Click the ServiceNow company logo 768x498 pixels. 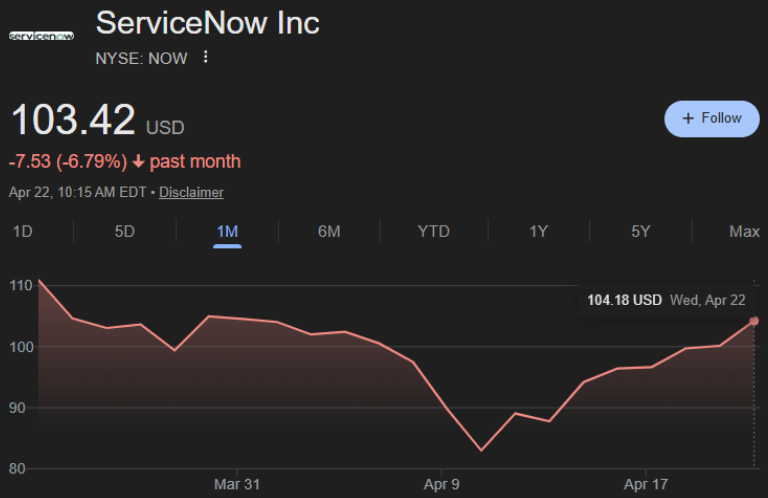tap(41, 36)
